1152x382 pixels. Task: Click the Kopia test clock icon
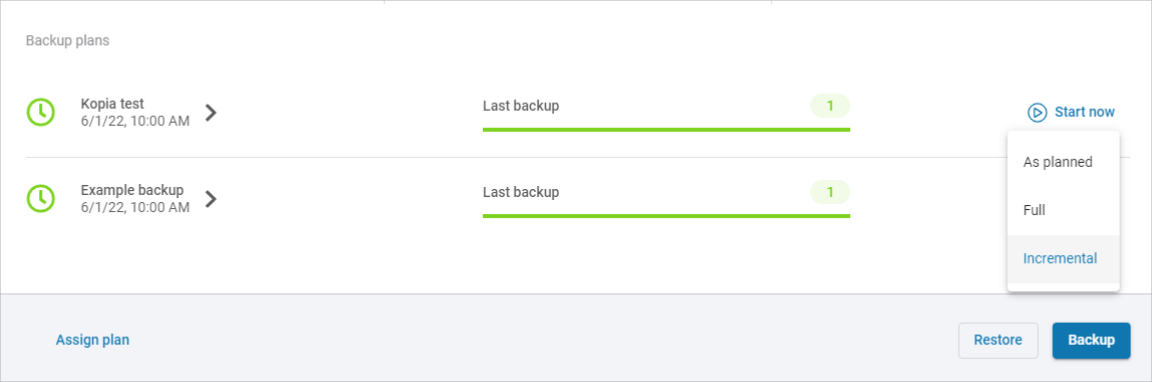[x=40, y=112]
